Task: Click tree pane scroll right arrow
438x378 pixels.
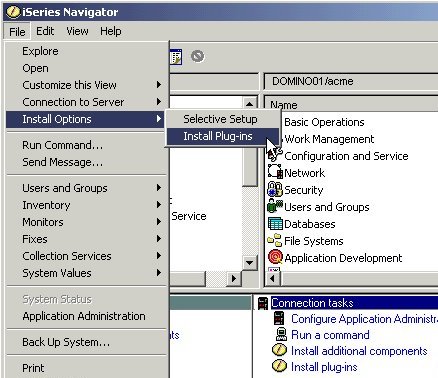Action: 234,278
